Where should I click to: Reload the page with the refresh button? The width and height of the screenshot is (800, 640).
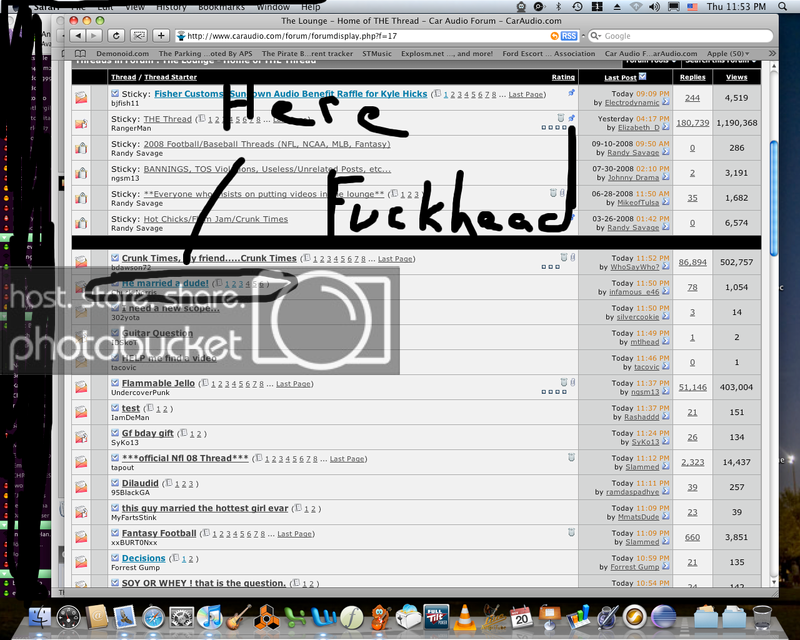pos(116,36)
